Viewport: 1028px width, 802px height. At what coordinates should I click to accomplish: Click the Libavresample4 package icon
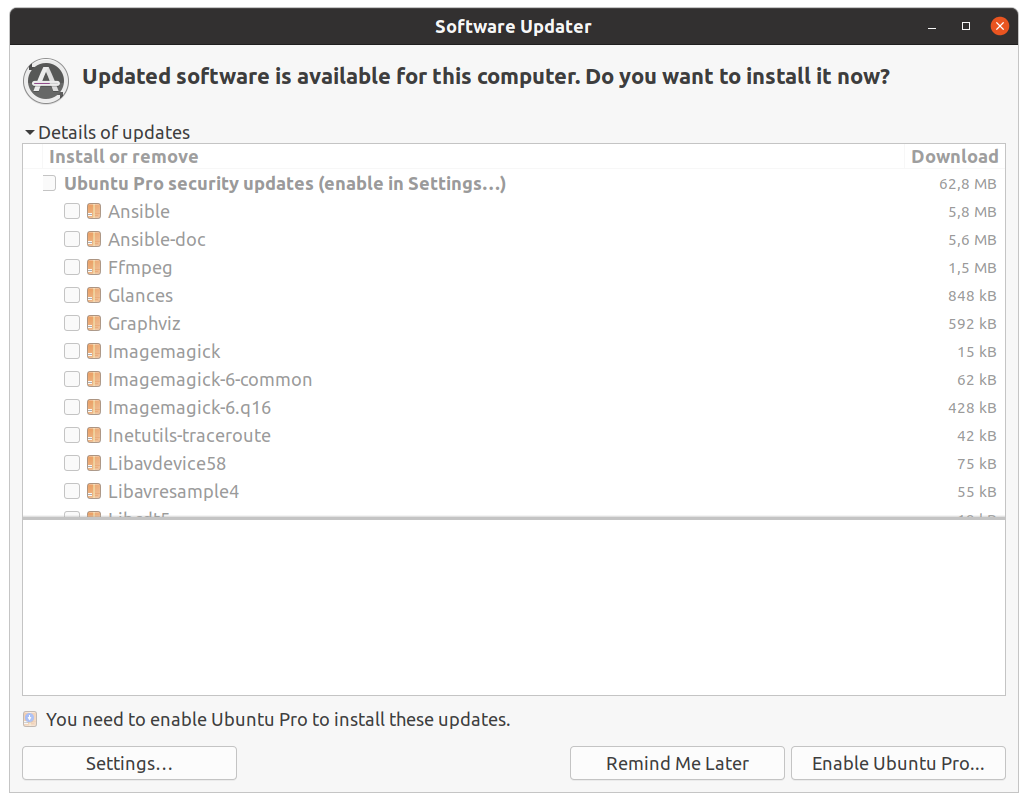[94, 491]
